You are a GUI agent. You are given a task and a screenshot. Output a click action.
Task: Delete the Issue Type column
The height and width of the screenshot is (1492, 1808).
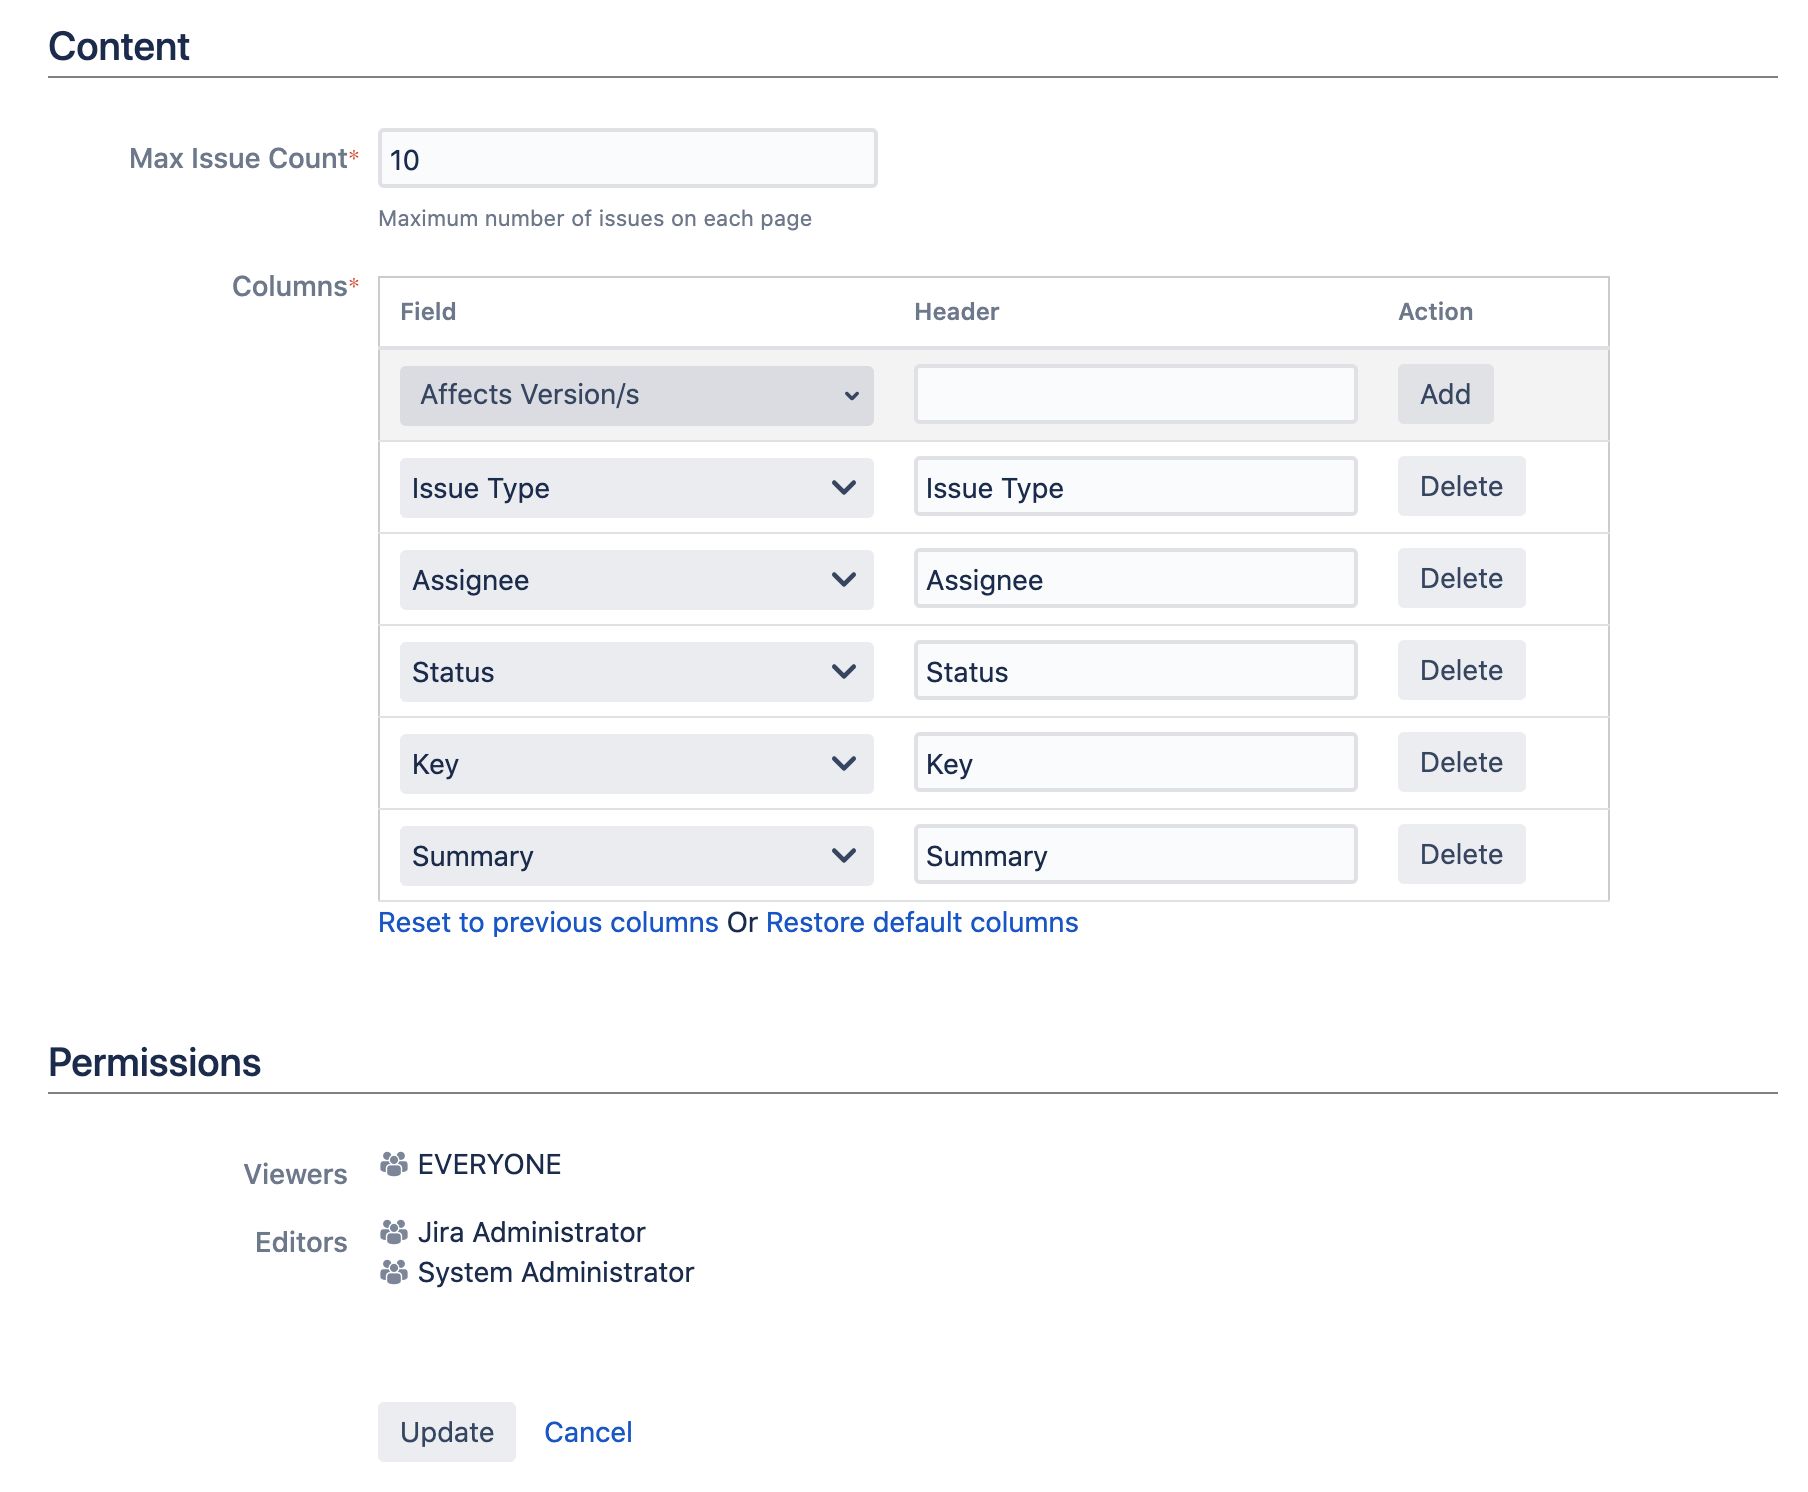click(x=1460, y=487)
